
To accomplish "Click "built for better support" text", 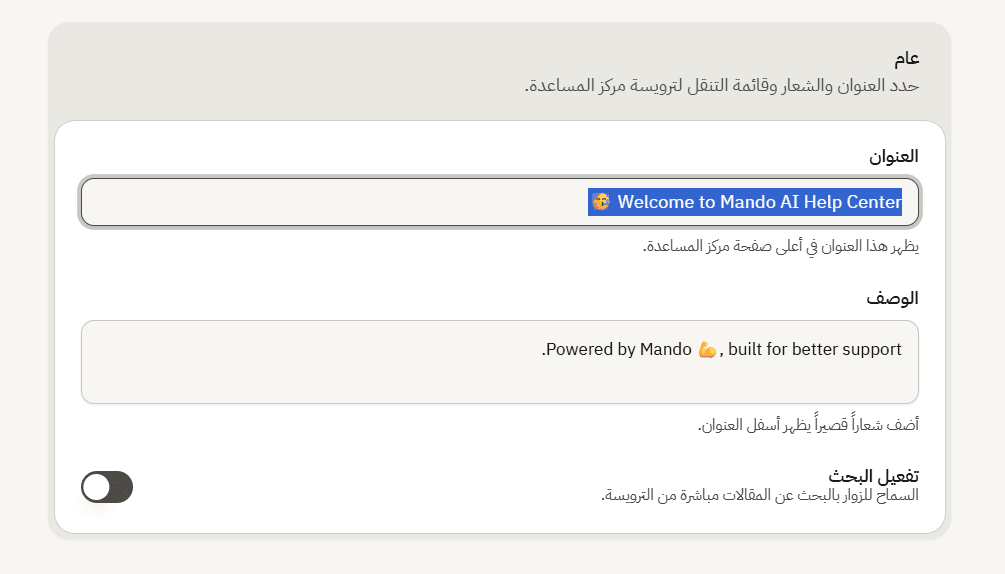I will pos(815,349).
